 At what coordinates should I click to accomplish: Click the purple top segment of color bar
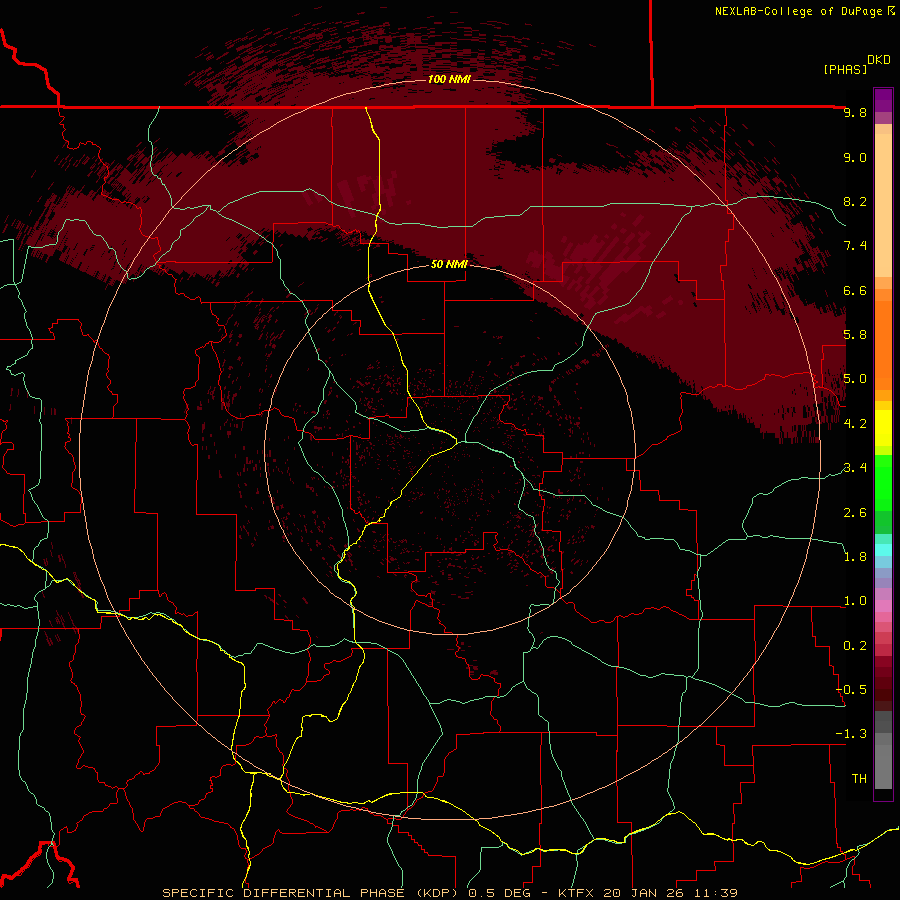point(883,100)
